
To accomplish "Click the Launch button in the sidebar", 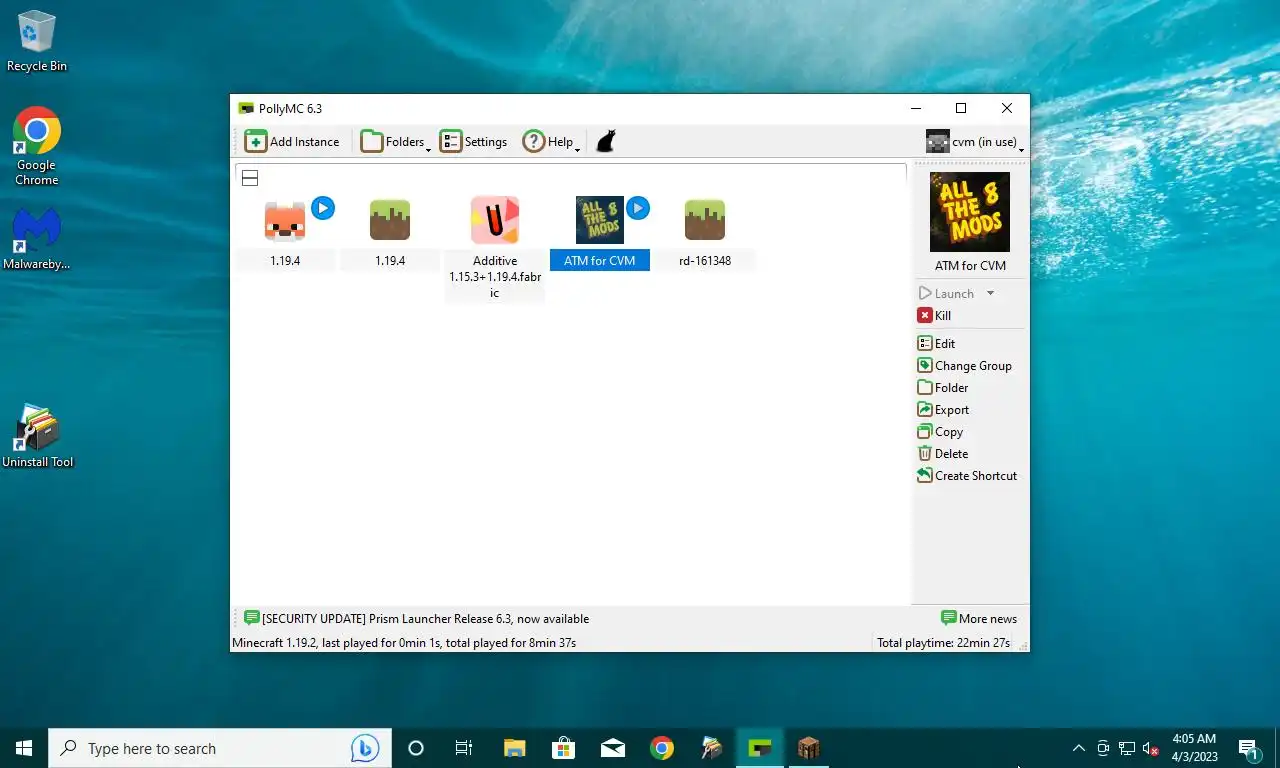I will pyautogui.click(x=946, y=294).
